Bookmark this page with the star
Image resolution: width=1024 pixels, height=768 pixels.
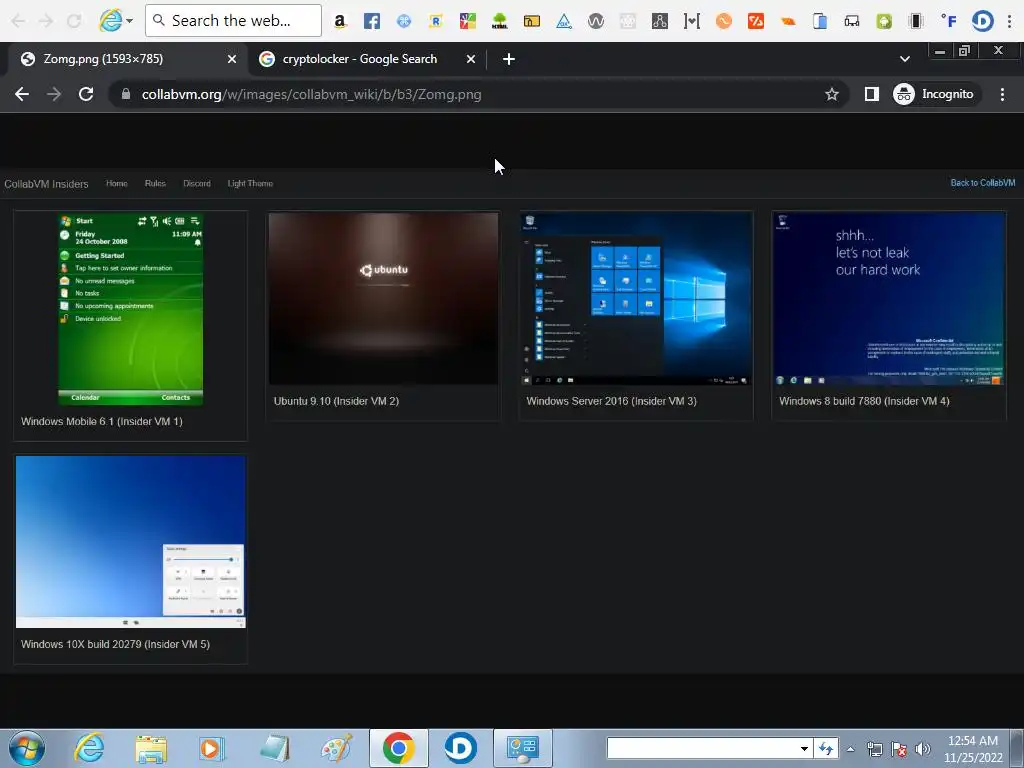831,94
